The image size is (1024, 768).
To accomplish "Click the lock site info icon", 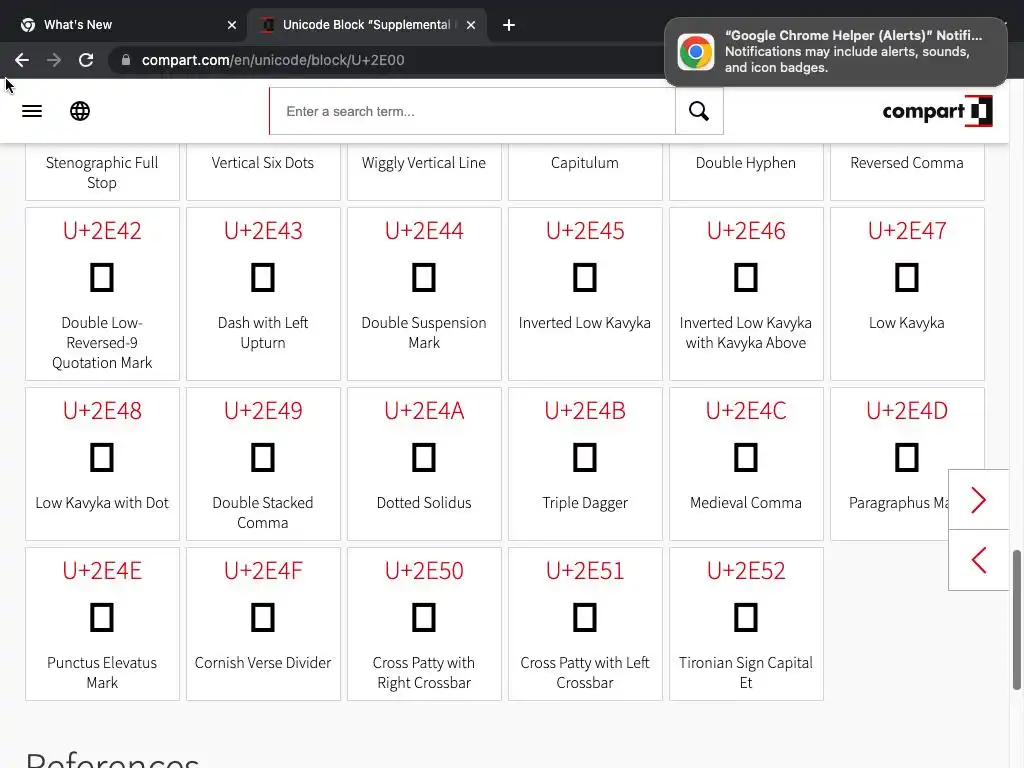I will [x=126, y=60].
